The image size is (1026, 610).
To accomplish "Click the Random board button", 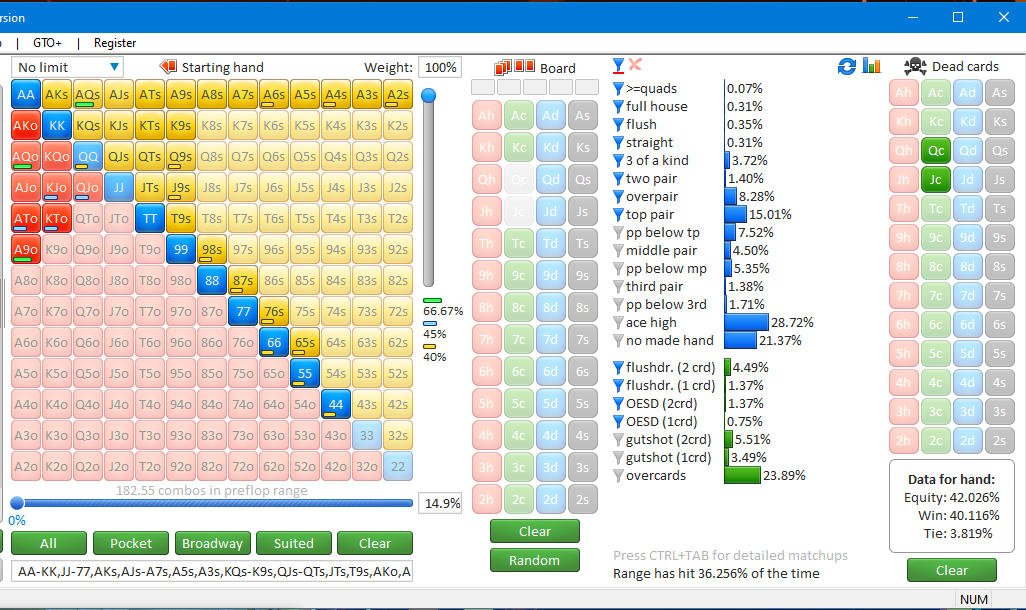I will (x=535, y=560).
